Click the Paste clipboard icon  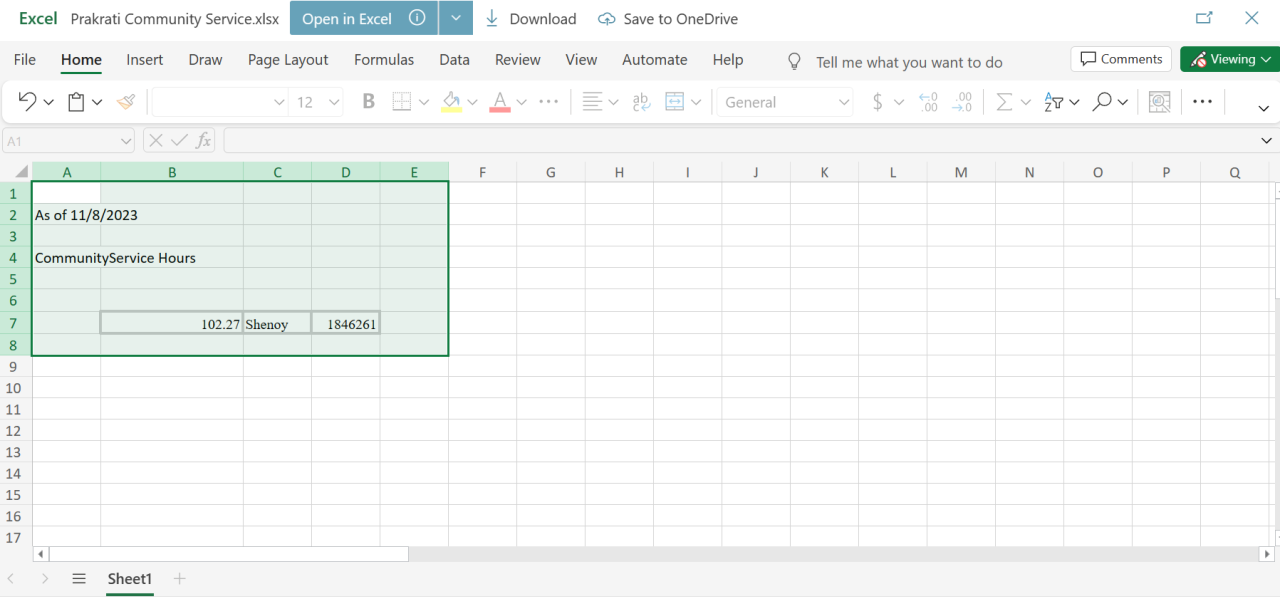tap(76, 101)
